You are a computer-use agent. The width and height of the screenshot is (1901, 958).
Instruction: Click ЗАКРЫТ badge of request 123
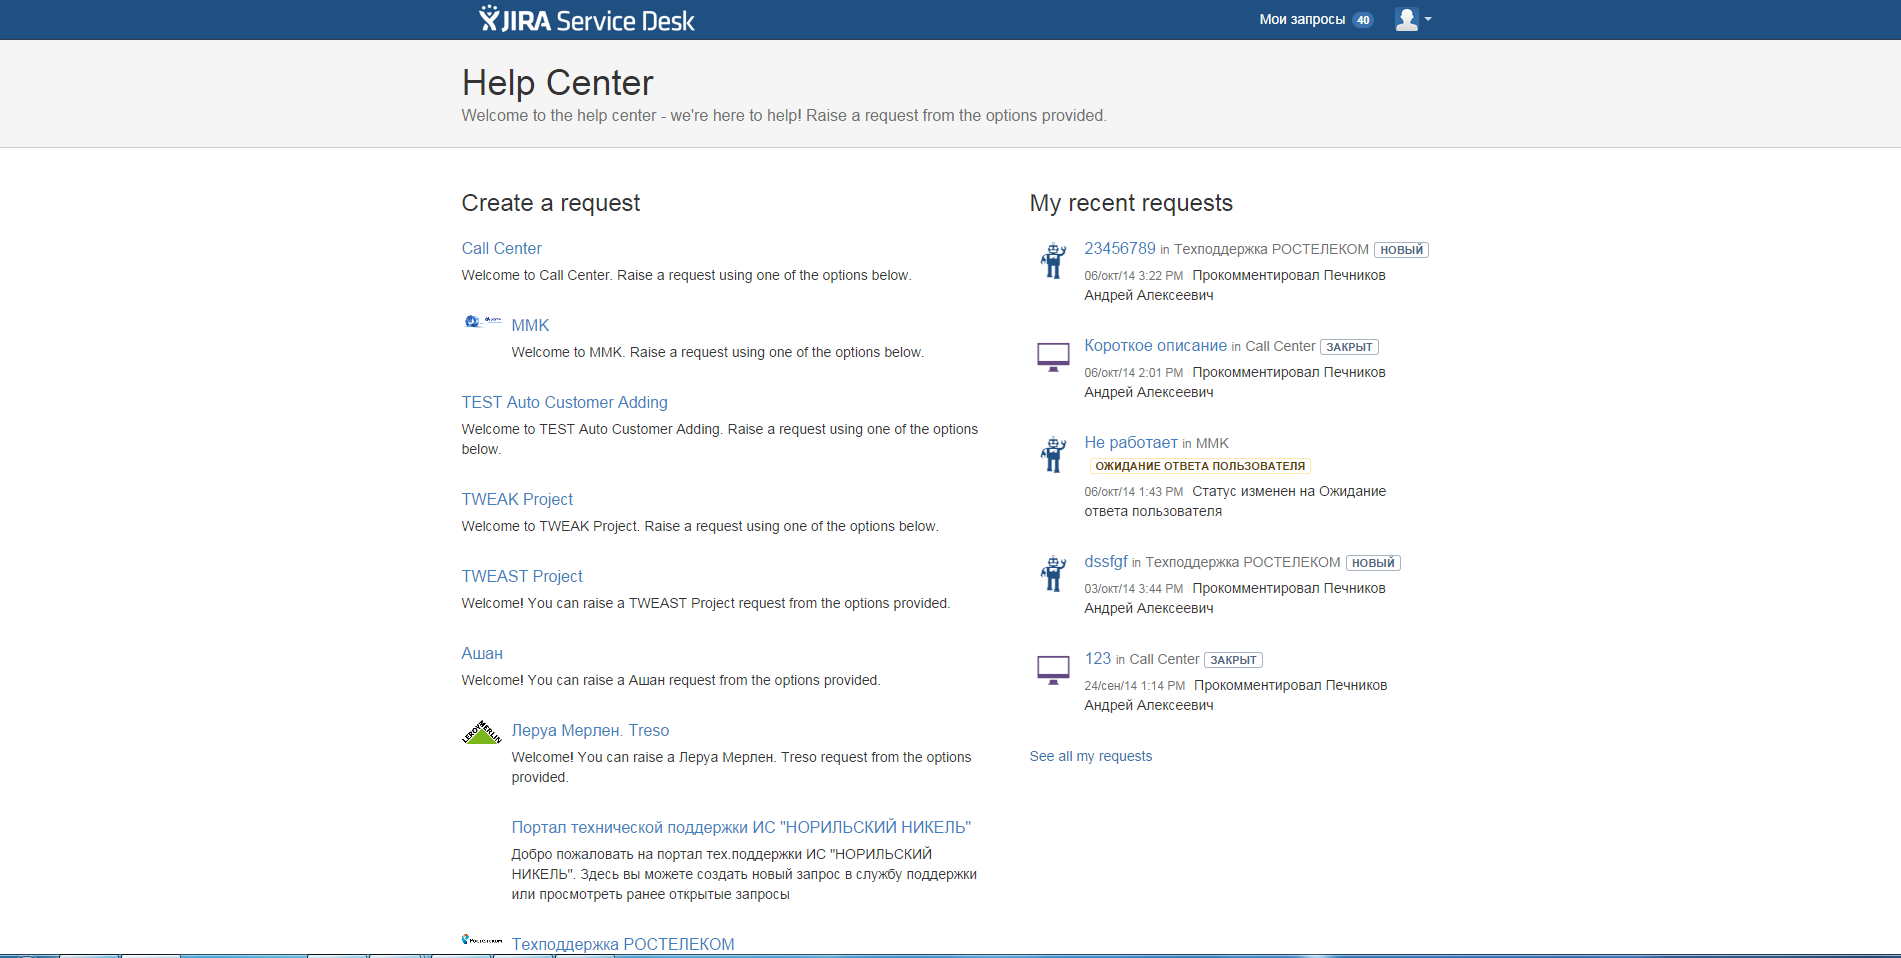pyautogui.click(x=1233, y=660)
